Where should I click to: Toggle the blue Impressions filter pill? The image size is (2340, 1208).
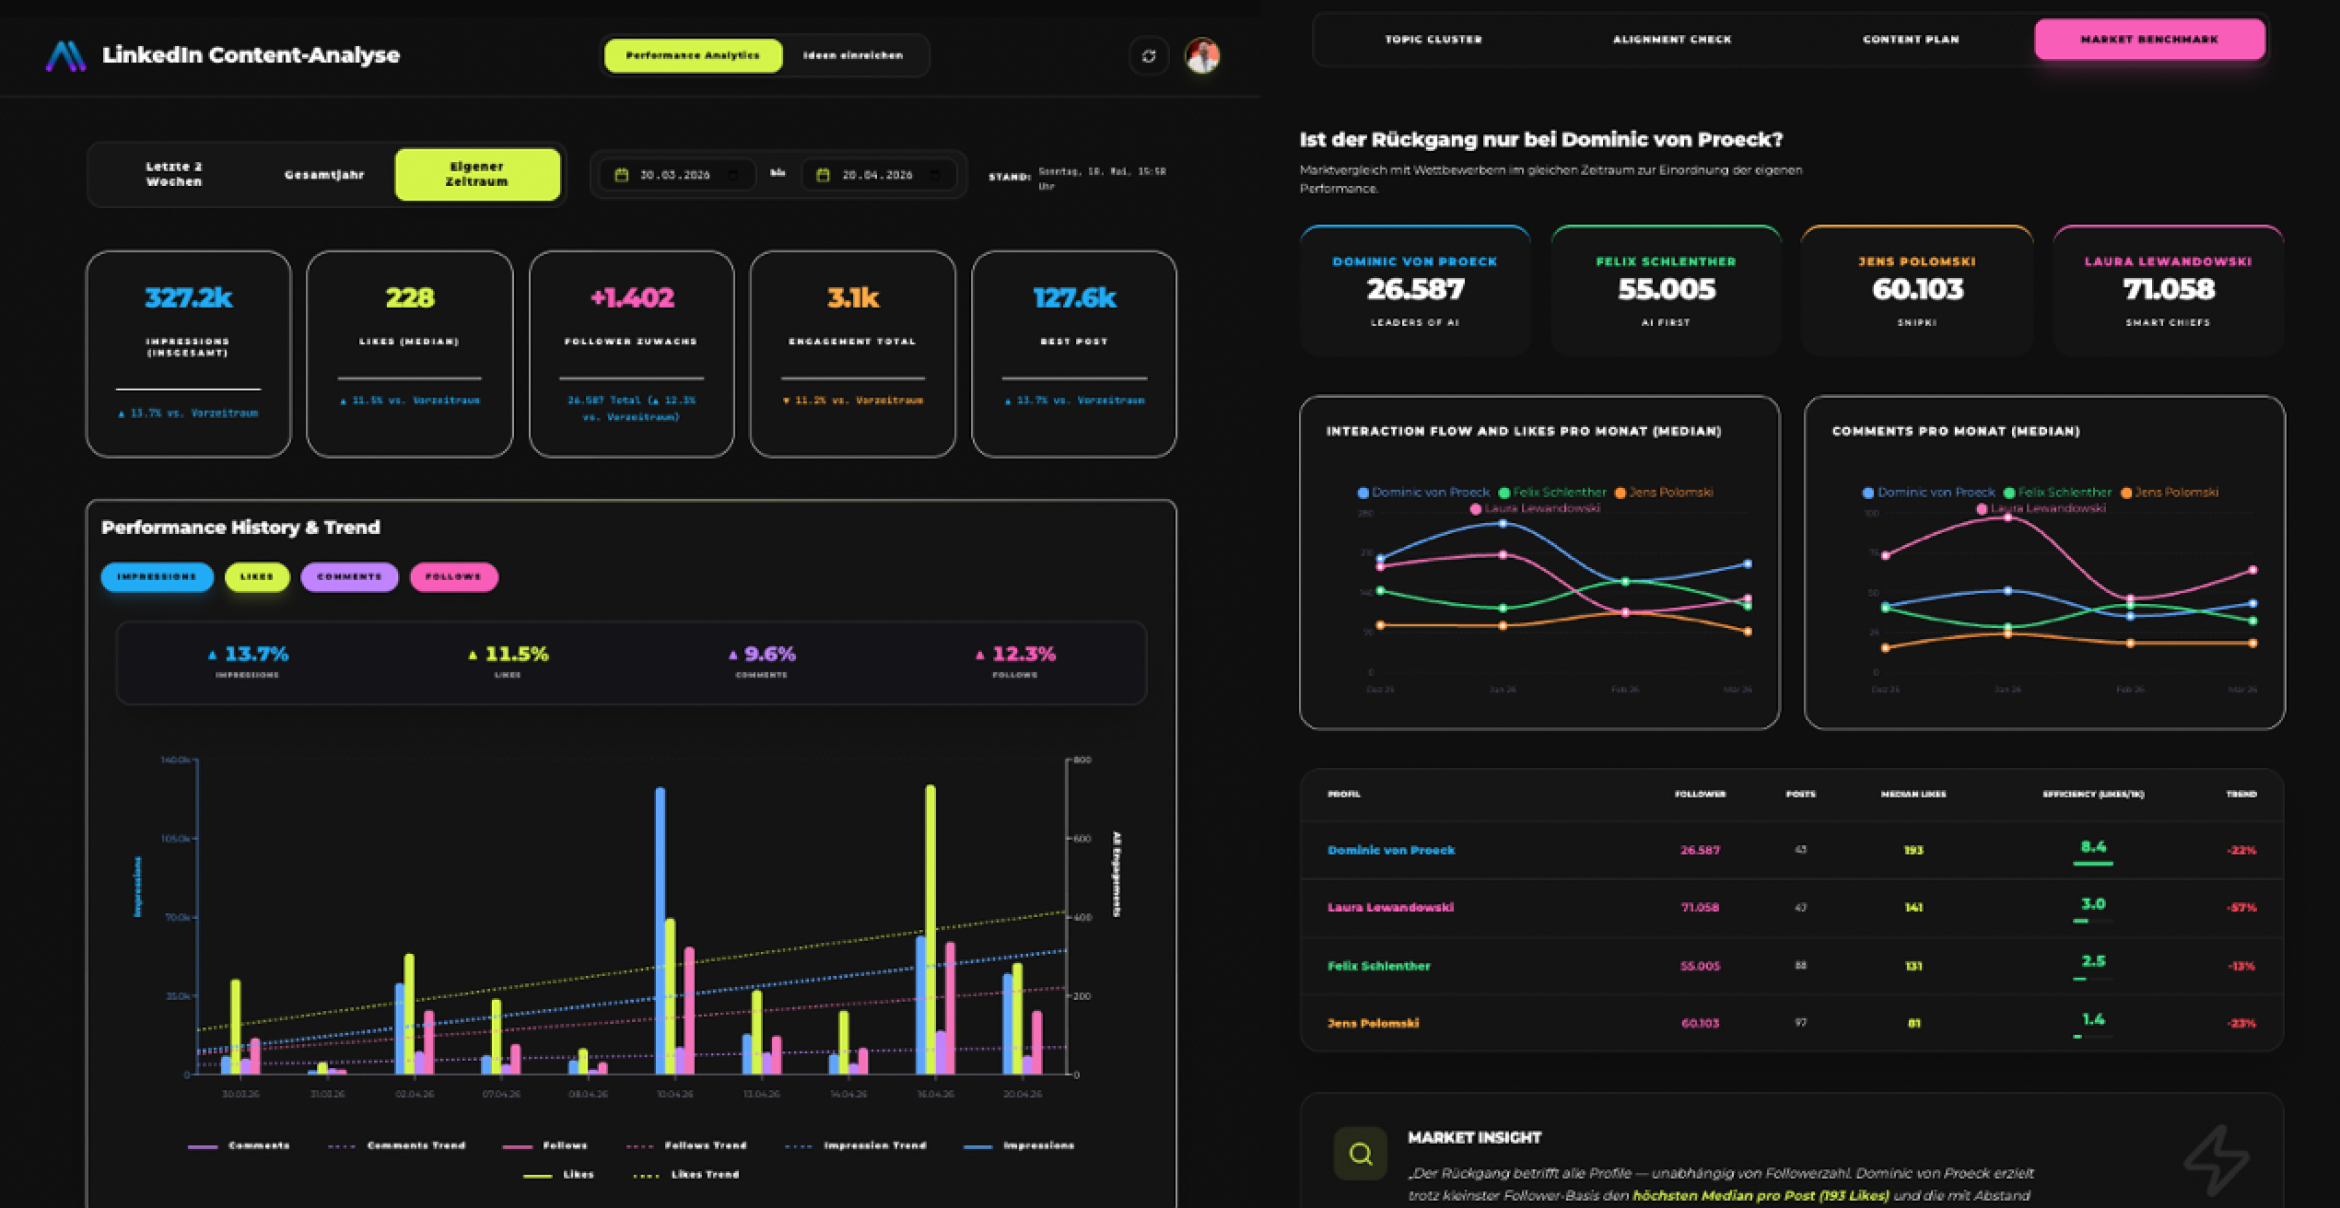[x=157, y=577]
